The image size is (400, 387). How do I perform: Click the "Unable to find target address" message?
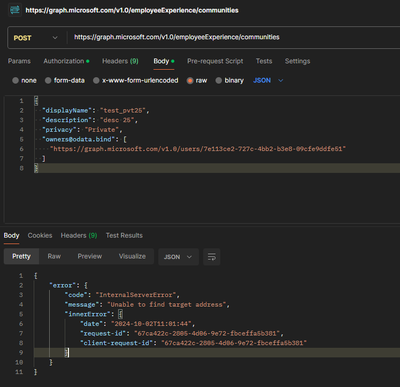(x=167, y=305)
